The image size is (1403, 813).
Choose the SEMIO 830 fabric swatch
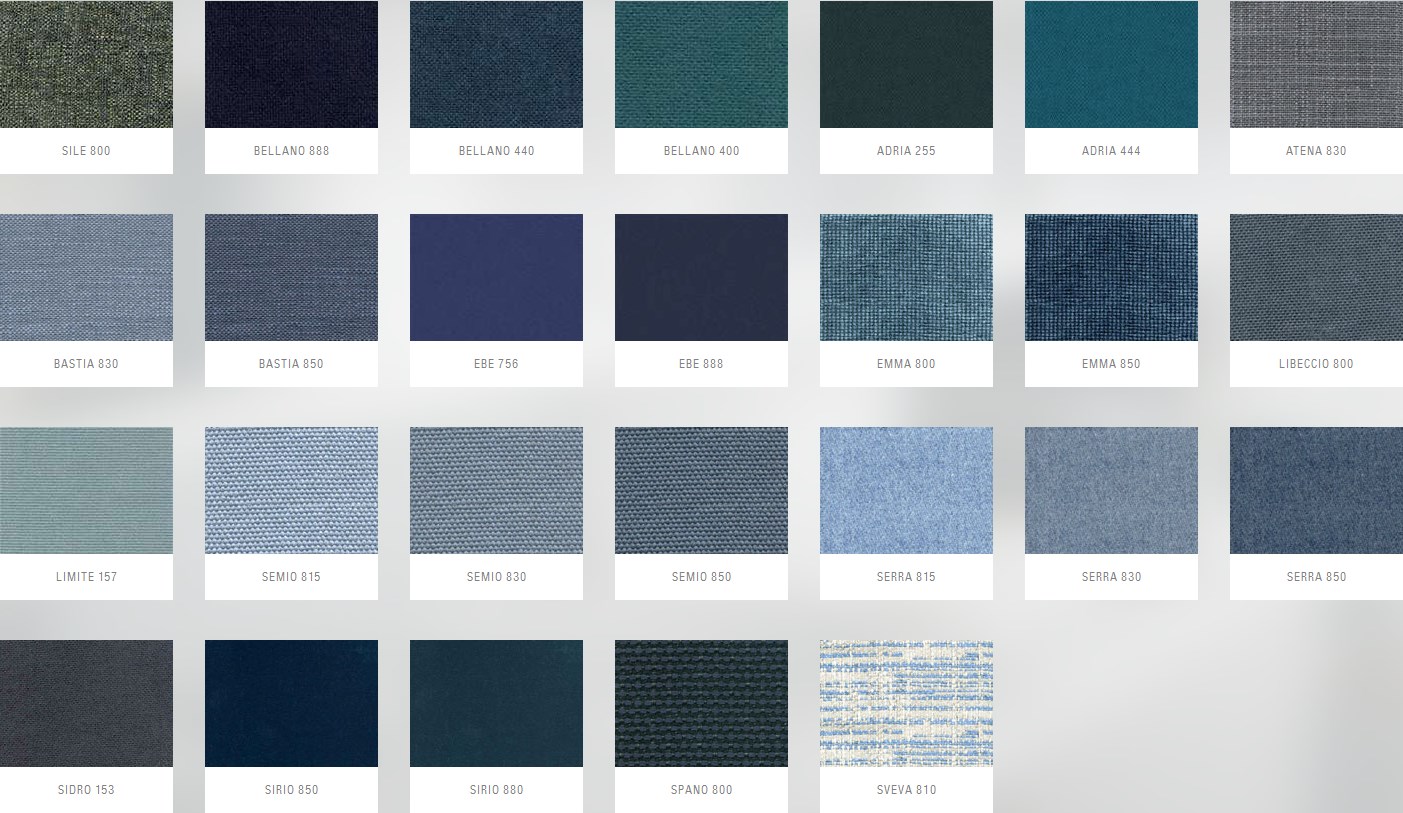[496, 490]
